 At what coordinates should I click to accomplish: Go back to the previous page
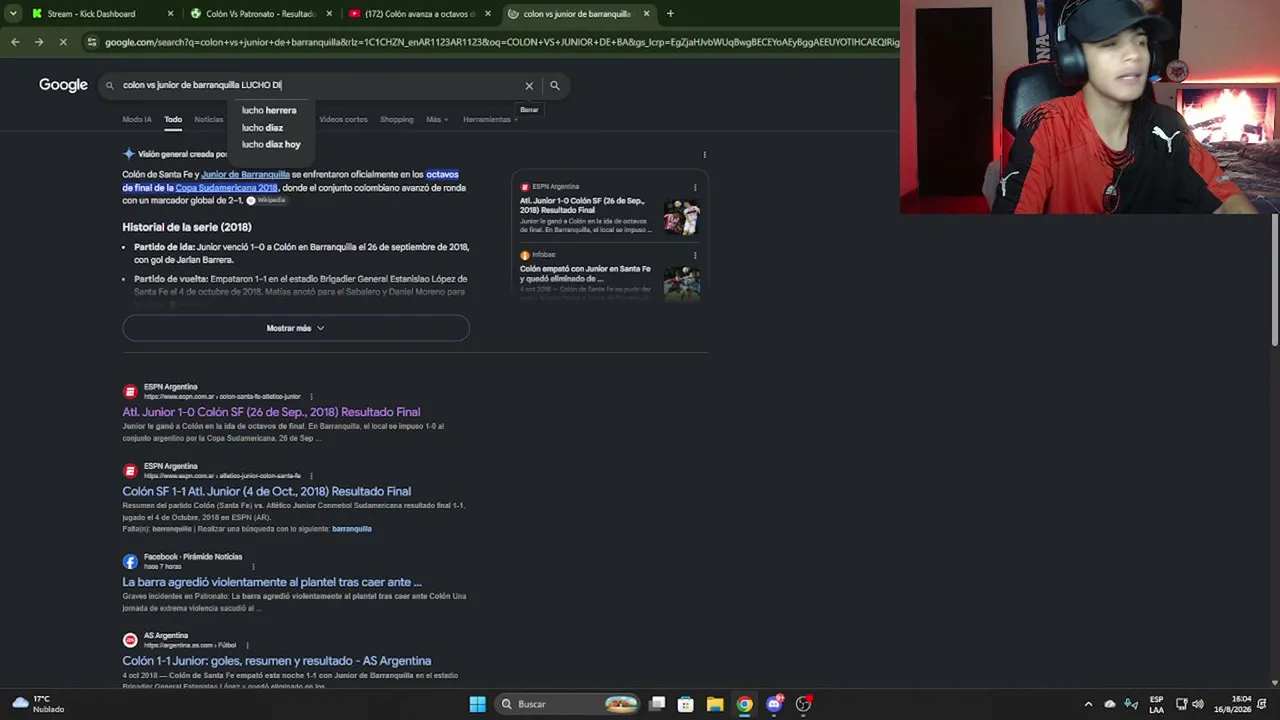click(x=15, y=42)
